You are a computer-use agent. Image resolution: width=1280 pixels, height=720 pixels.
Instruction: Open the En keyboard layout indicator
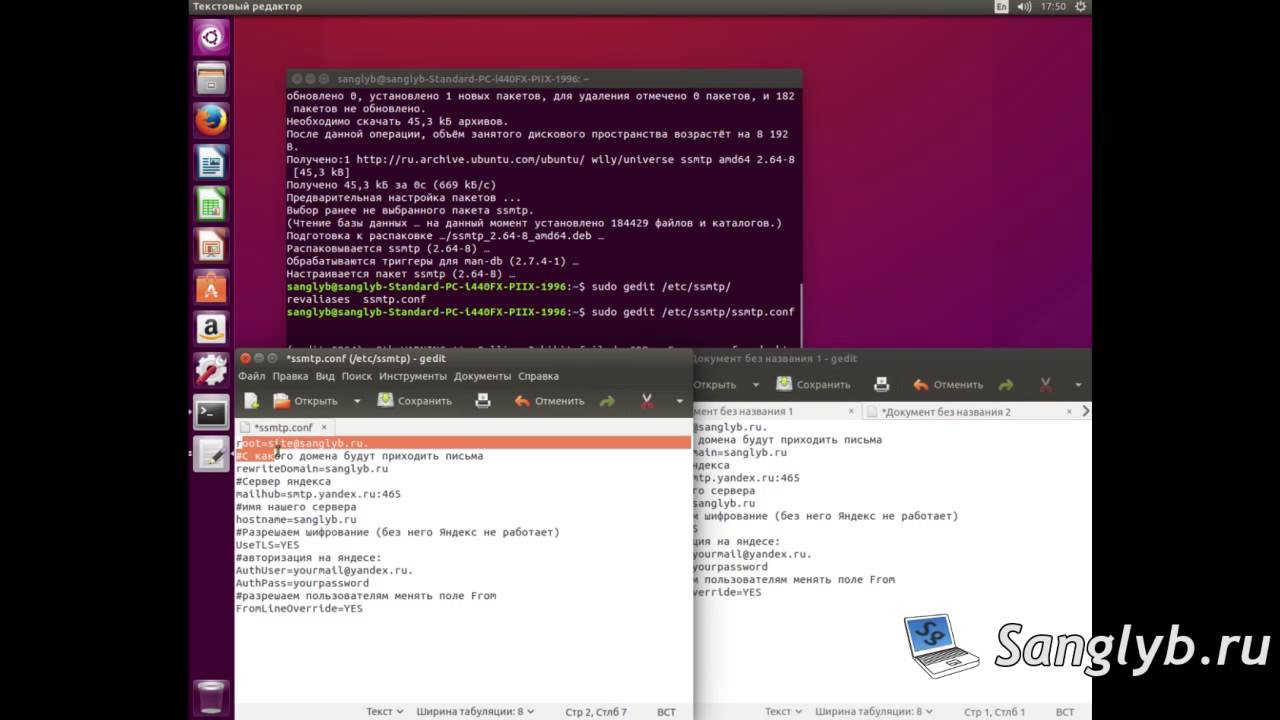click(x=1001, y=6)
